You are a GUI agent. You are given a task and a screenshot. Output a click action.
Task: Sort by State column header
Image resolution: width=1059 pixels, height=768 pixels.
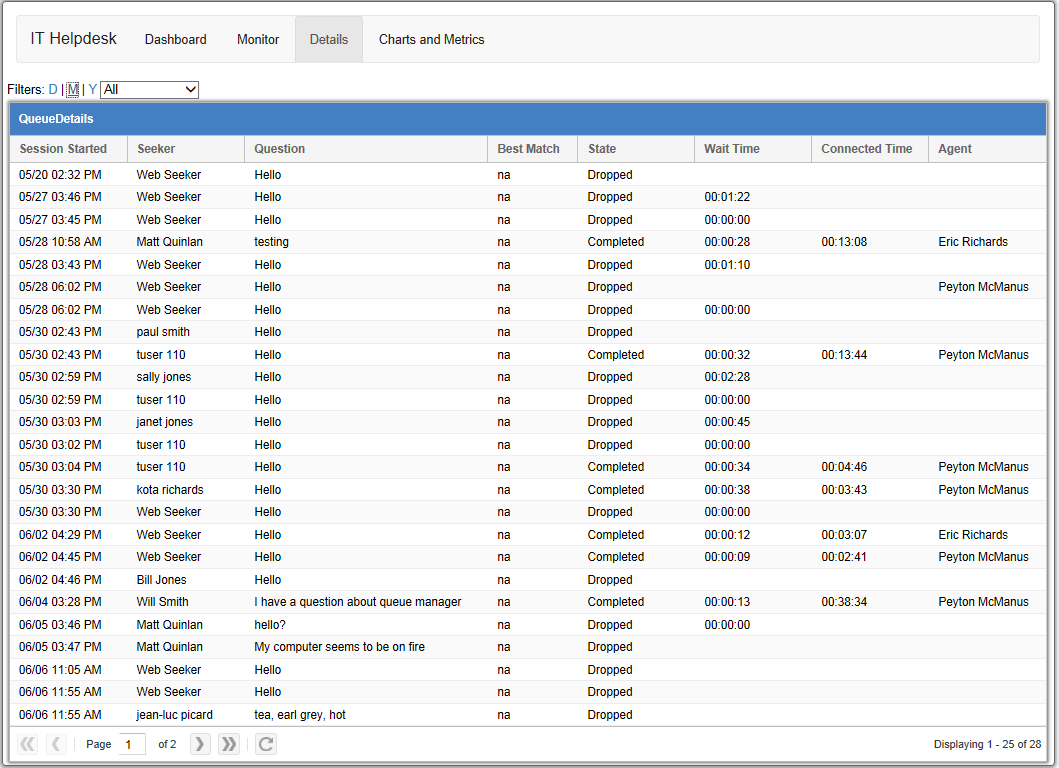[x=636, y=149]
